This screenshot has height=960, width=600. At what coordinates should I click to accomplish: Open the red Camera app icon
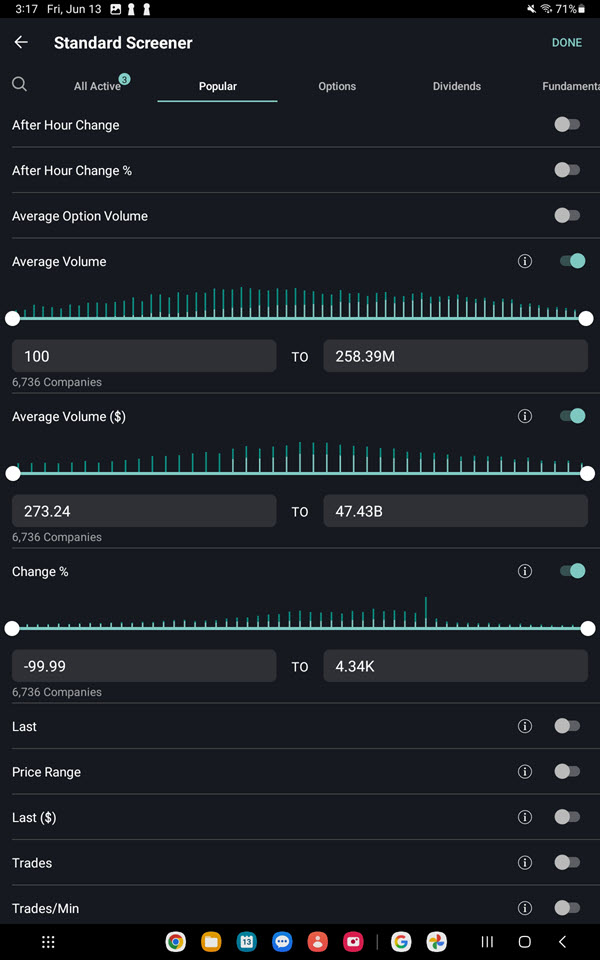pyautogui.click(x=353, y=942)
